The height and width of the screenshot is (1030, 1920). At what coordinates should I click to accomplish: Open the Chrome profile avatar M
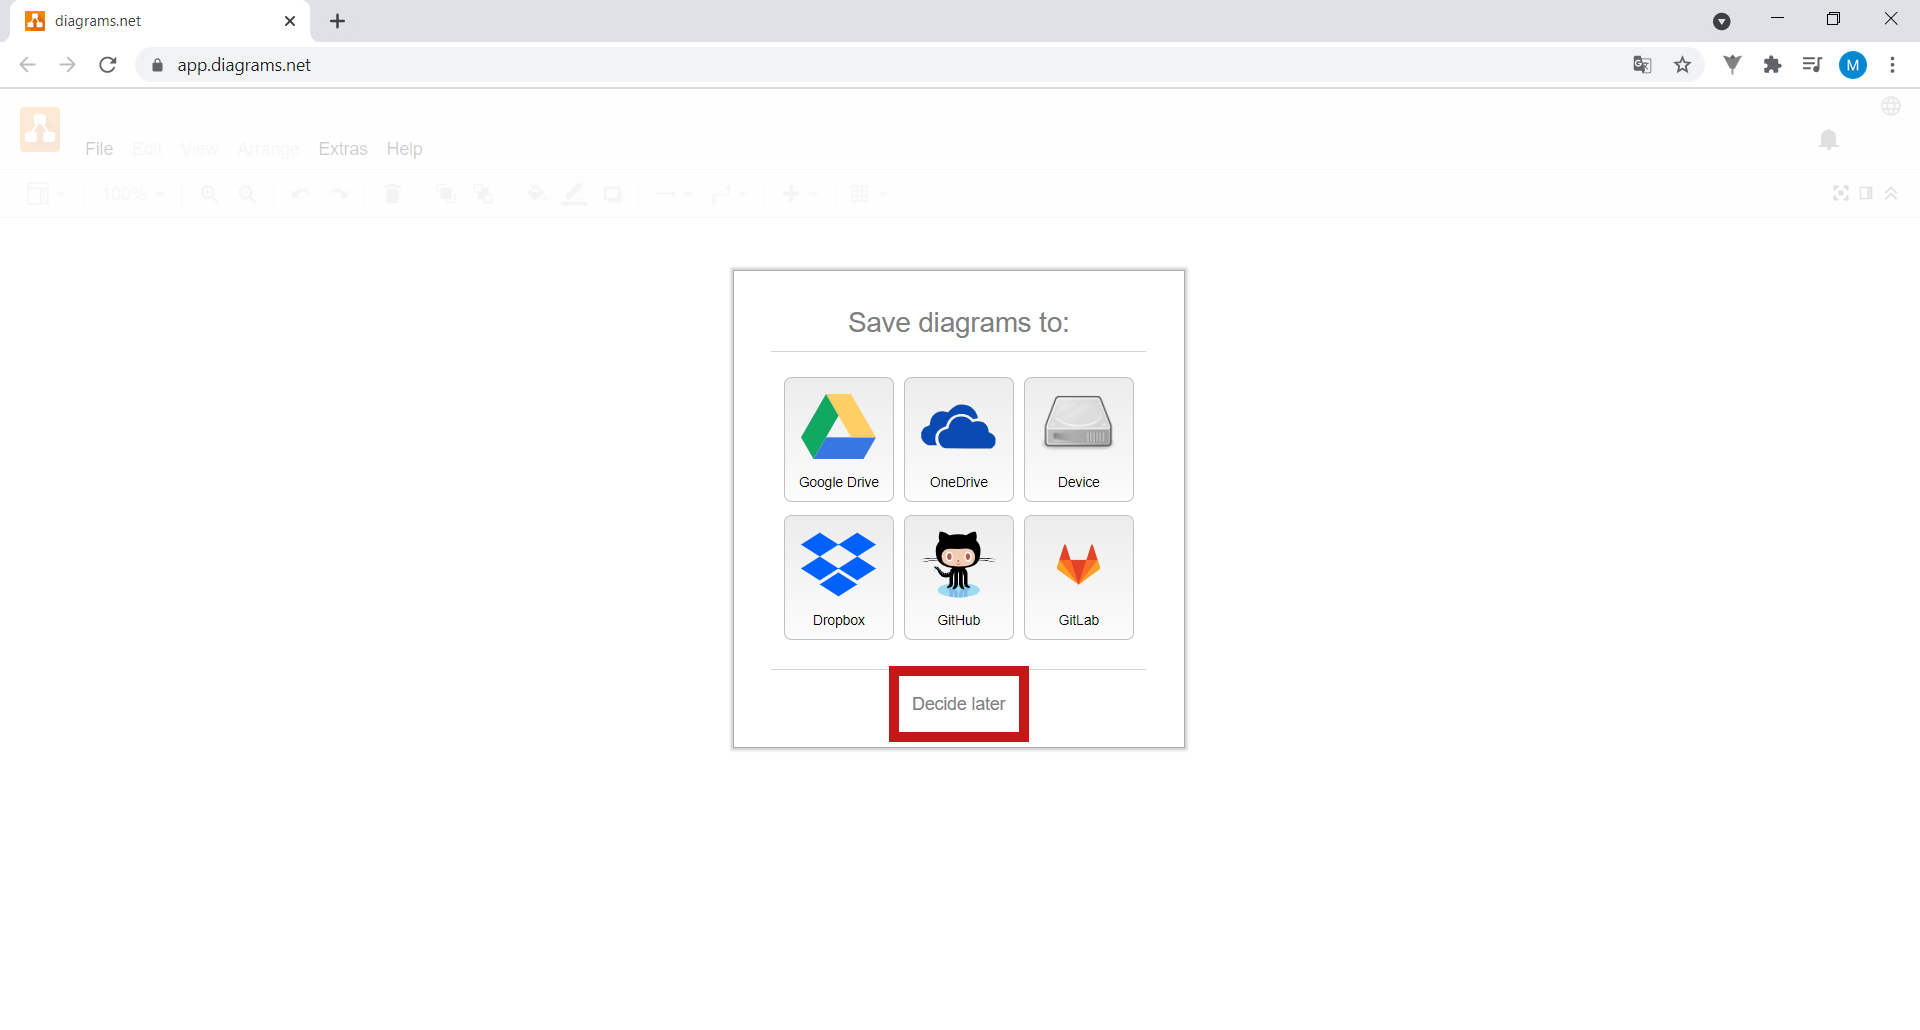pyautogui.click(x=1852, y=65)
